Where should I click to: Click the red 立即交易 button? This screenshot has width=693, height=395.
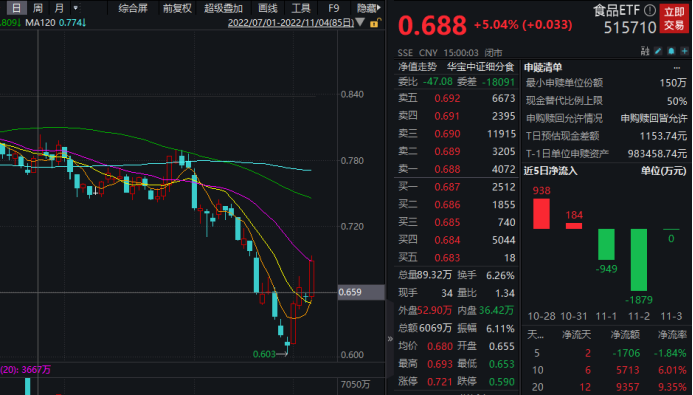(x=674, y=19)
